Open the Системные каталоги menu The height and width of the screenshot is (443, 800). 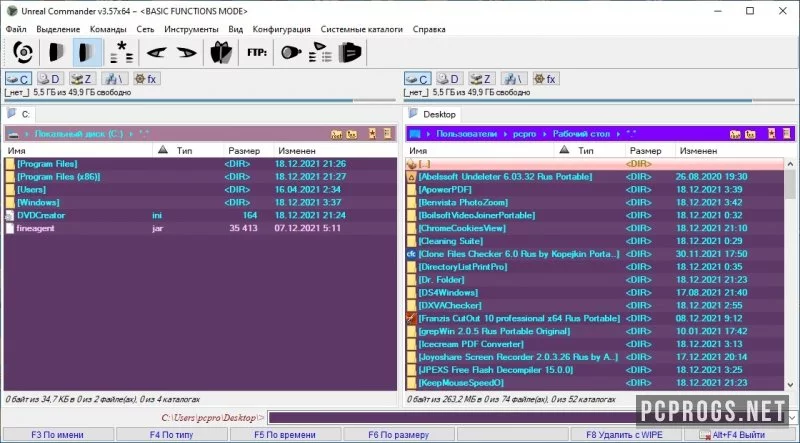coord(362,29)
